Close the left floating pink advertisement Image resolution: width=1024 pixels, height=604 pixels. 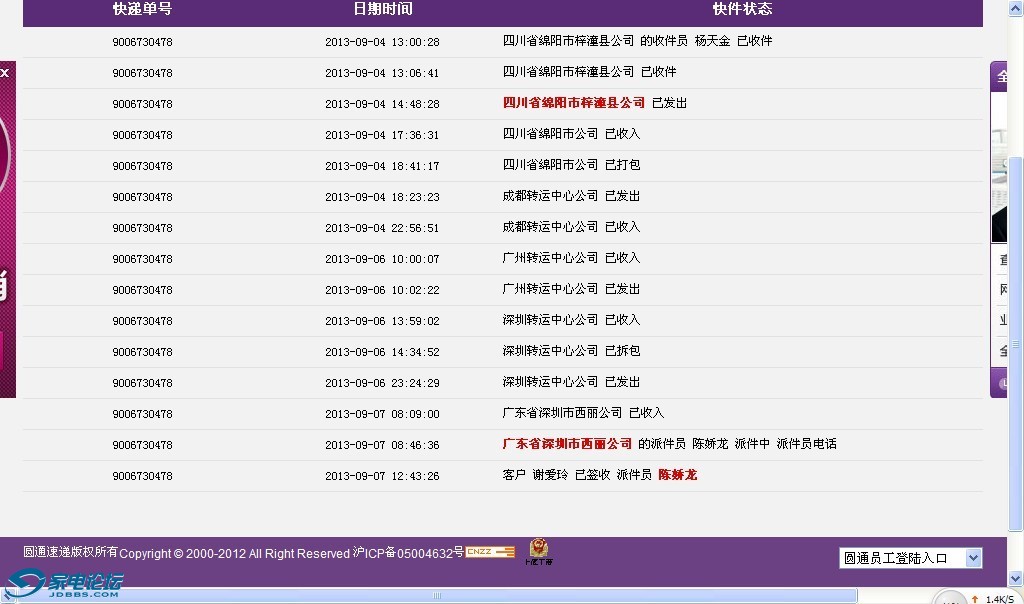[x=5, y=73]
